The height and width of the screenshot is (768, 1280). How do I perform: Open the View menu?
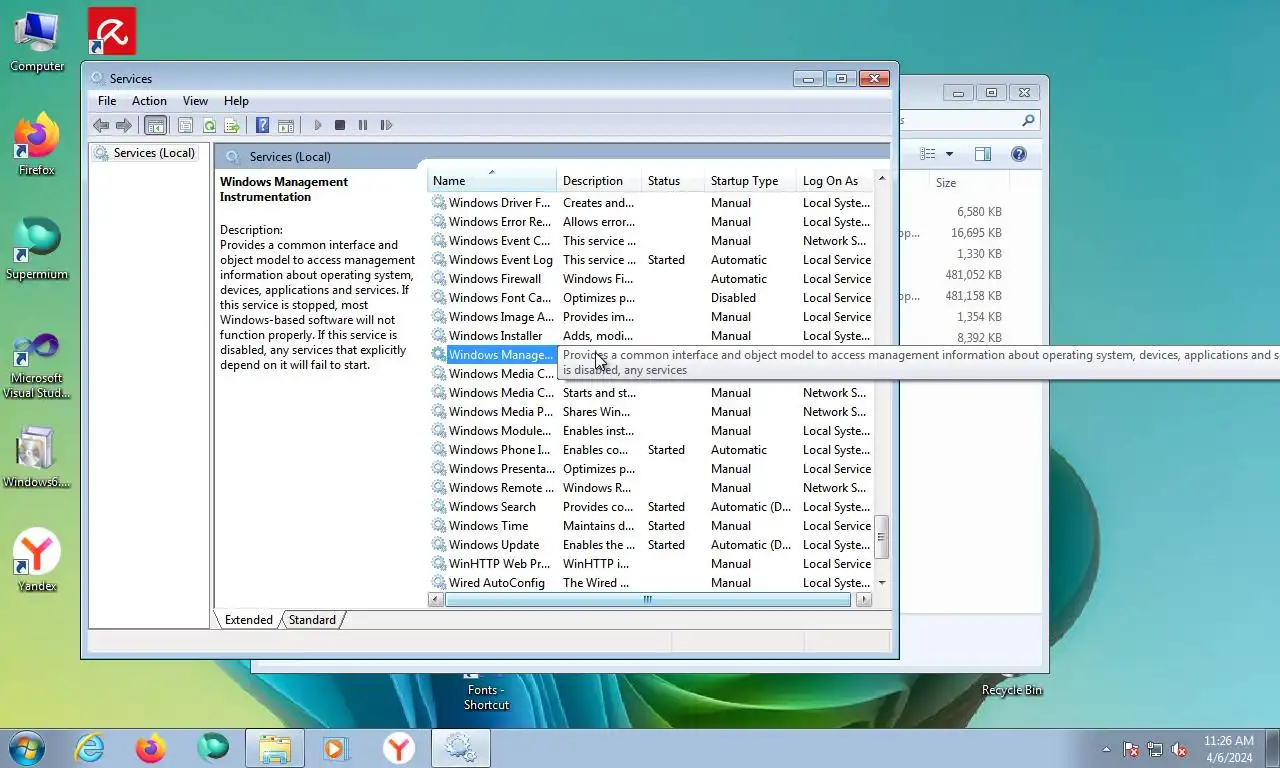[x=195, y=101]
